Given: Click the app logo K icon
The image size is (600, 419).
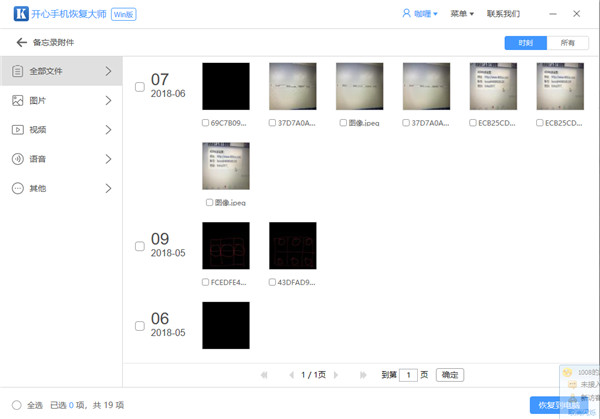Looking at the screenshot, I should (21, 14).
